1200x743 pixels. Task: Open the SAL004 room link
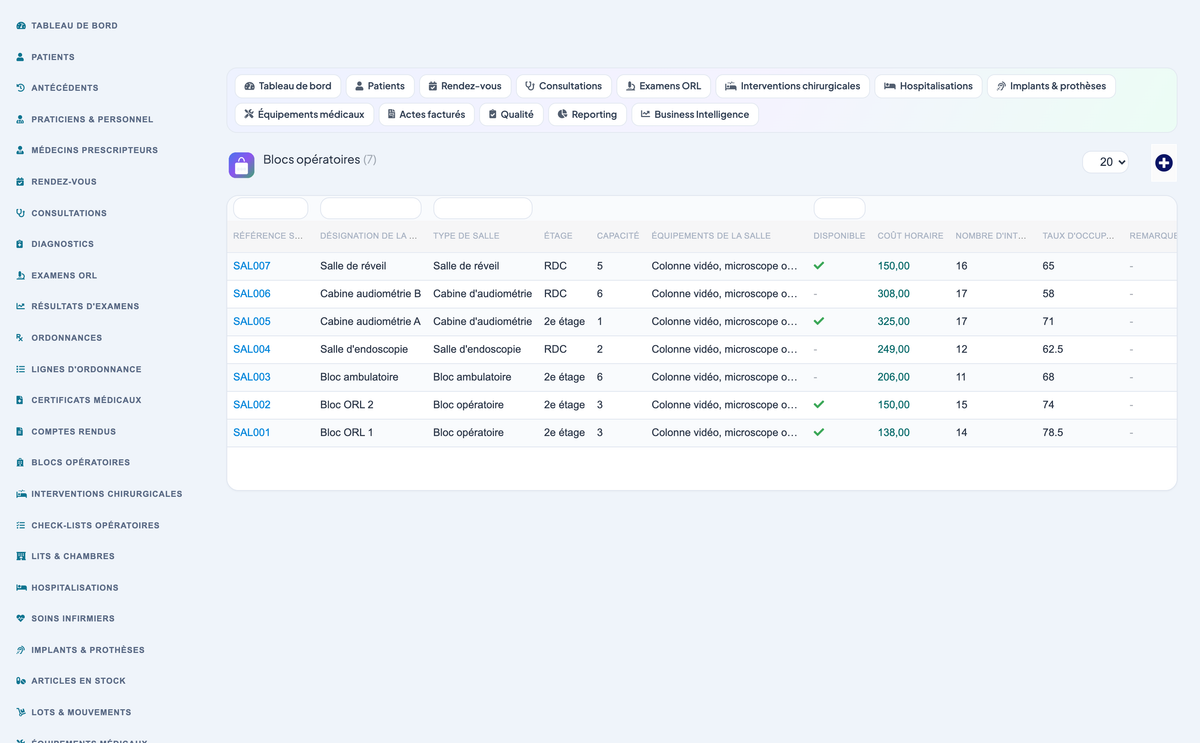pyautogui.click(x=252, y=350)
